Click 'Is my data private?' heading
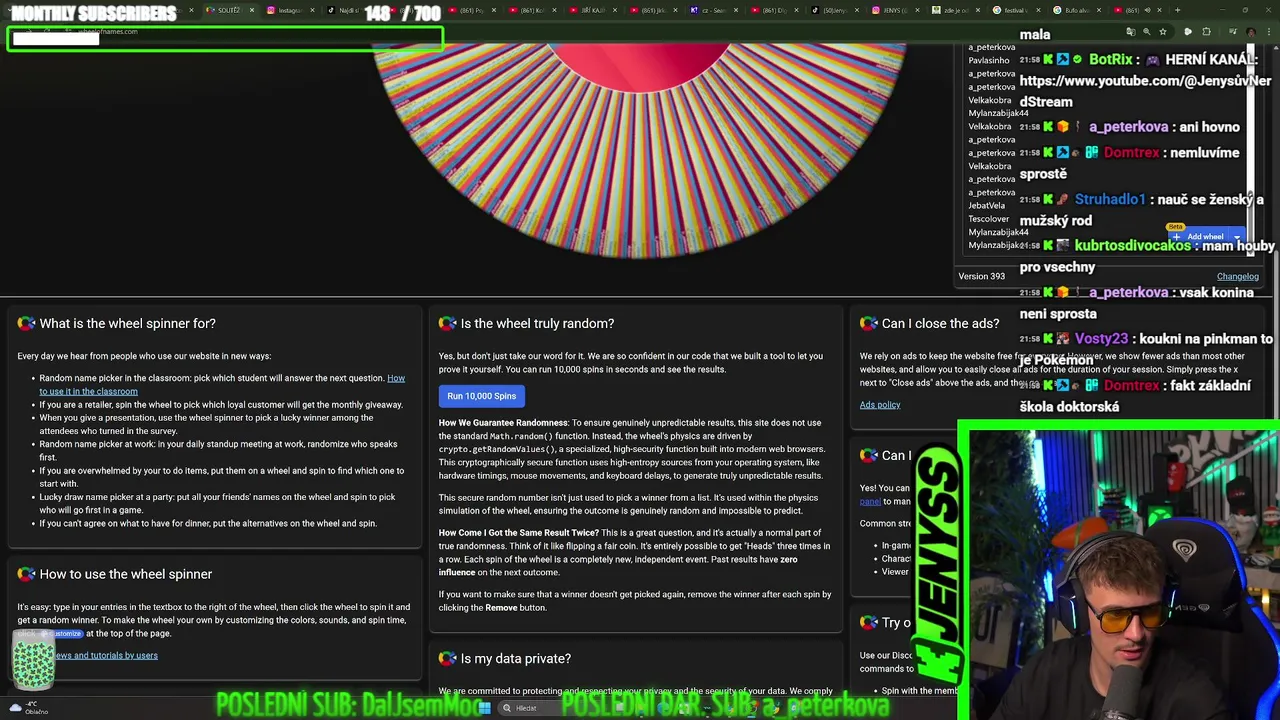1280x720 pixels. coord(516,658)
